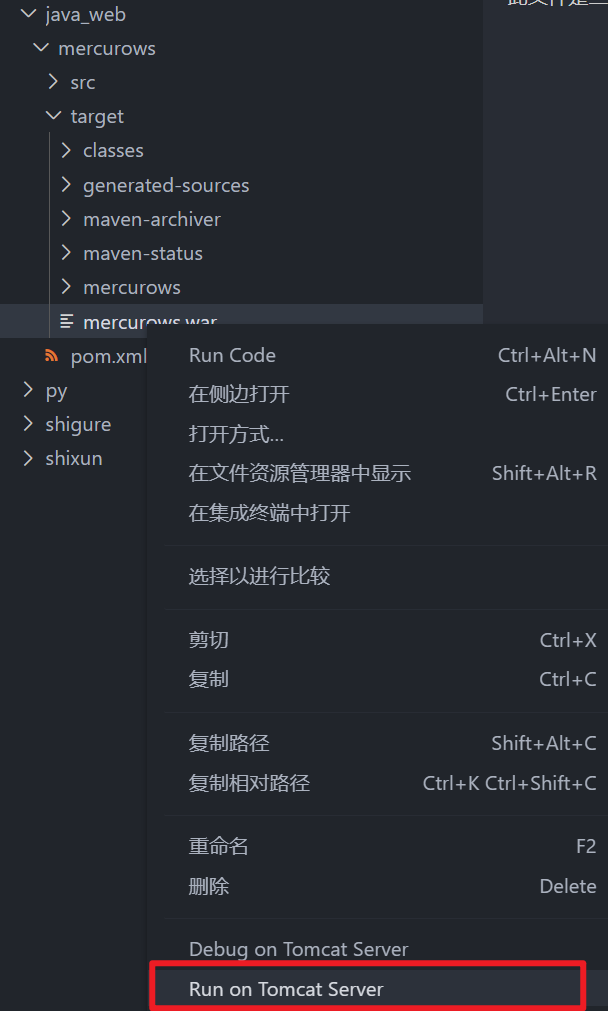Expand the py folder
This screenshot has height=1011, width=608.
28,390
